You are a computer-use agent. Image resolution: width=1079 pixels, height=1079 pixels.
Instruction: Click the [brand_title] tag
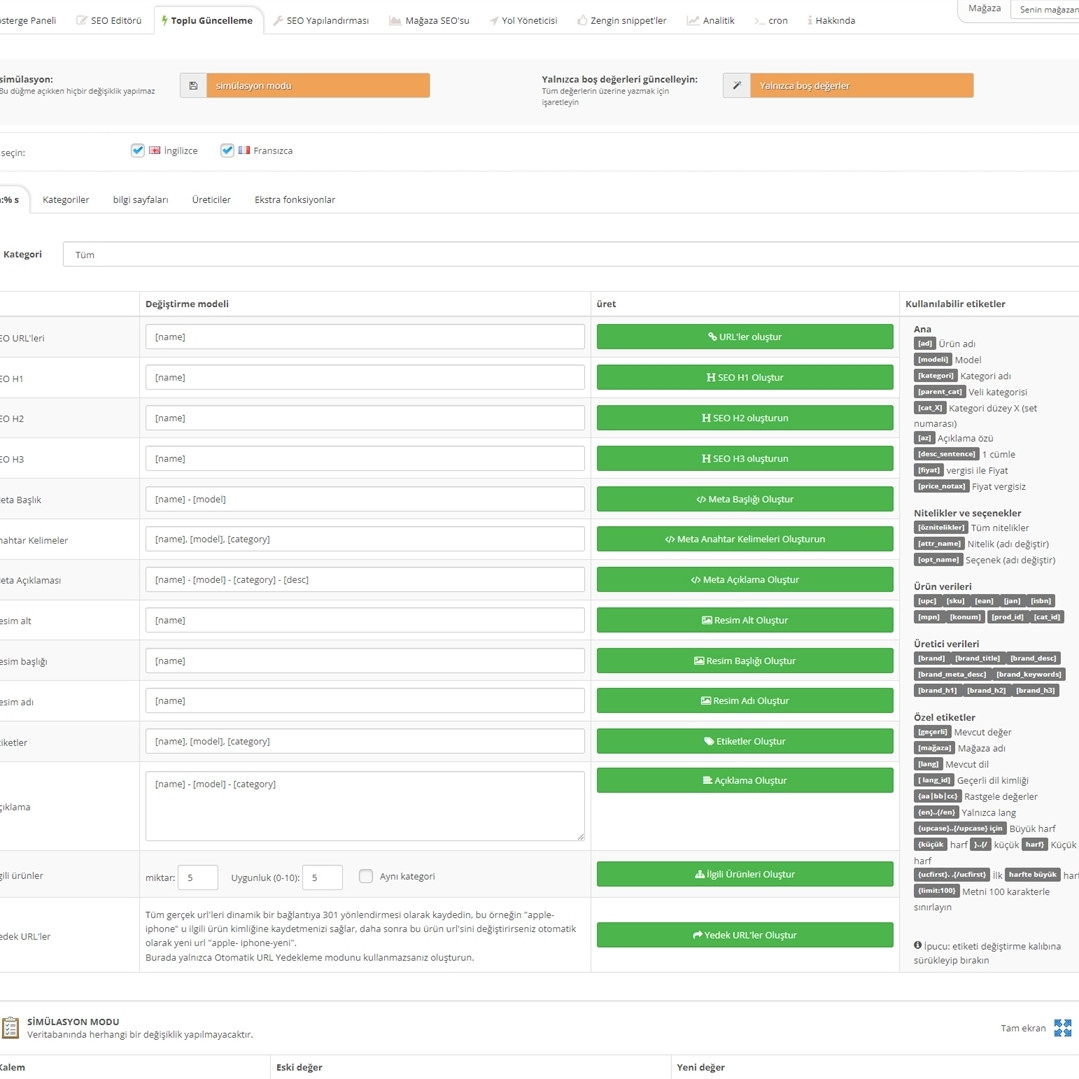point(977,659)
